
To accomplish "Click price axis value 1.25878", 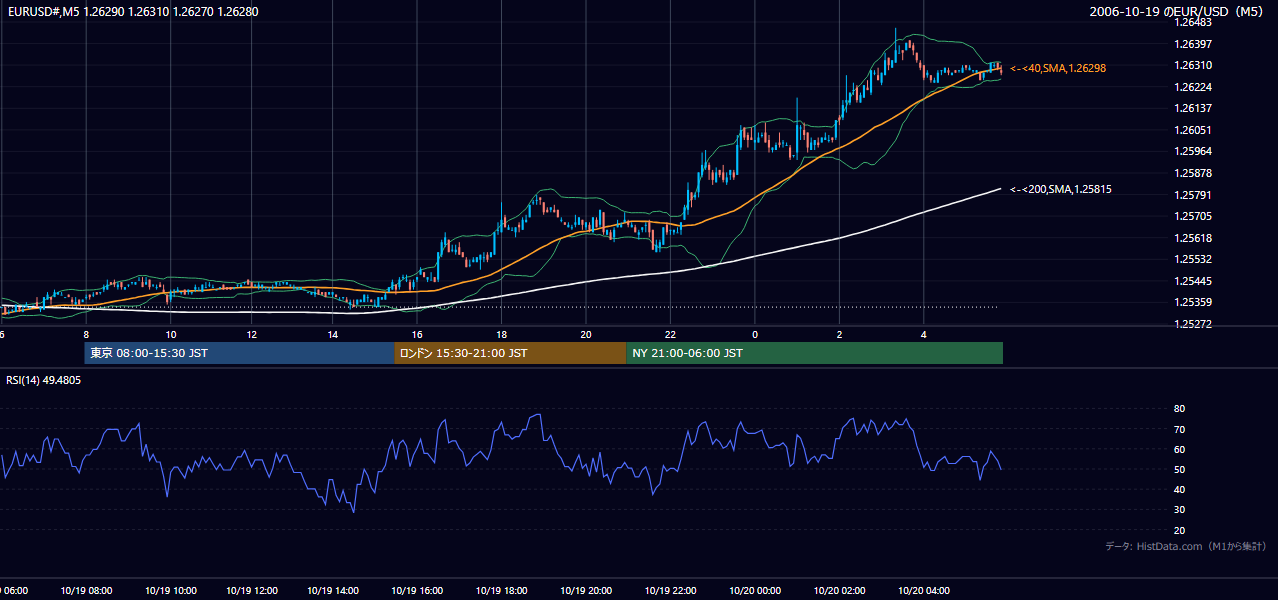I will (x=1194, y=173).
